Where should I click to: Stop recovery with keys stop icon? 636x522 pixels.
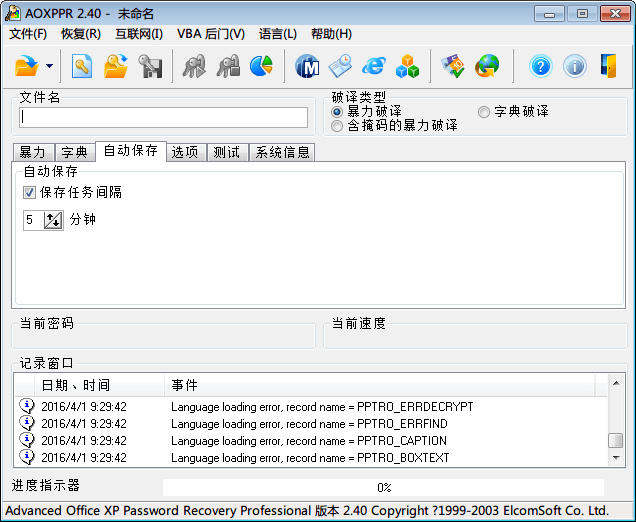tap(228, 66)
